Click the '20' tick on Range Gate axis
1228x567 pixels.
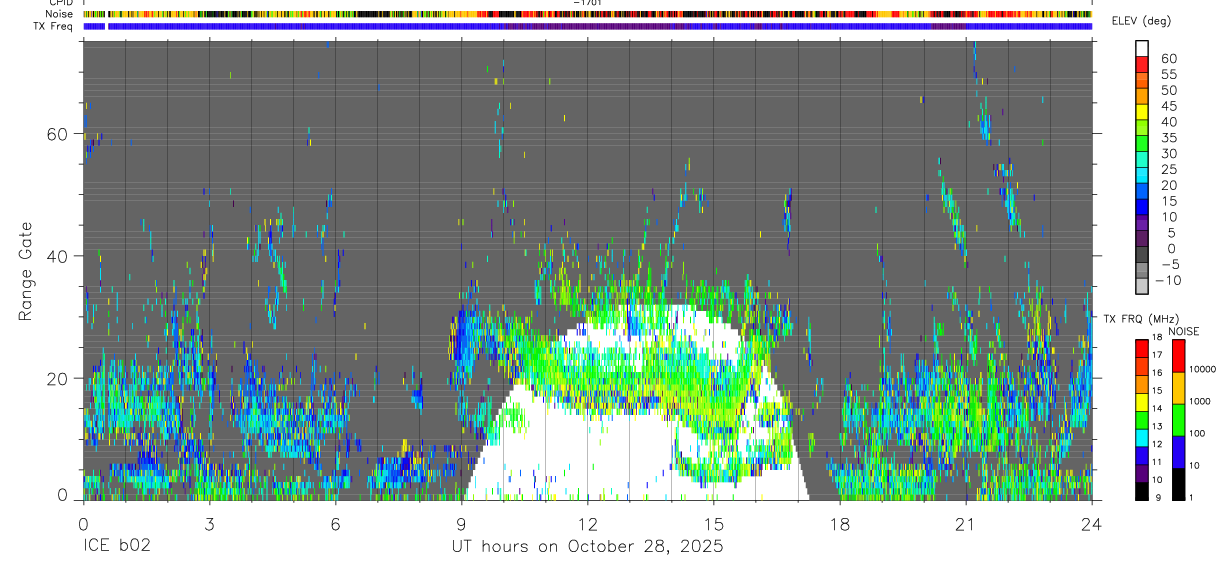click(x=59, y=378)
